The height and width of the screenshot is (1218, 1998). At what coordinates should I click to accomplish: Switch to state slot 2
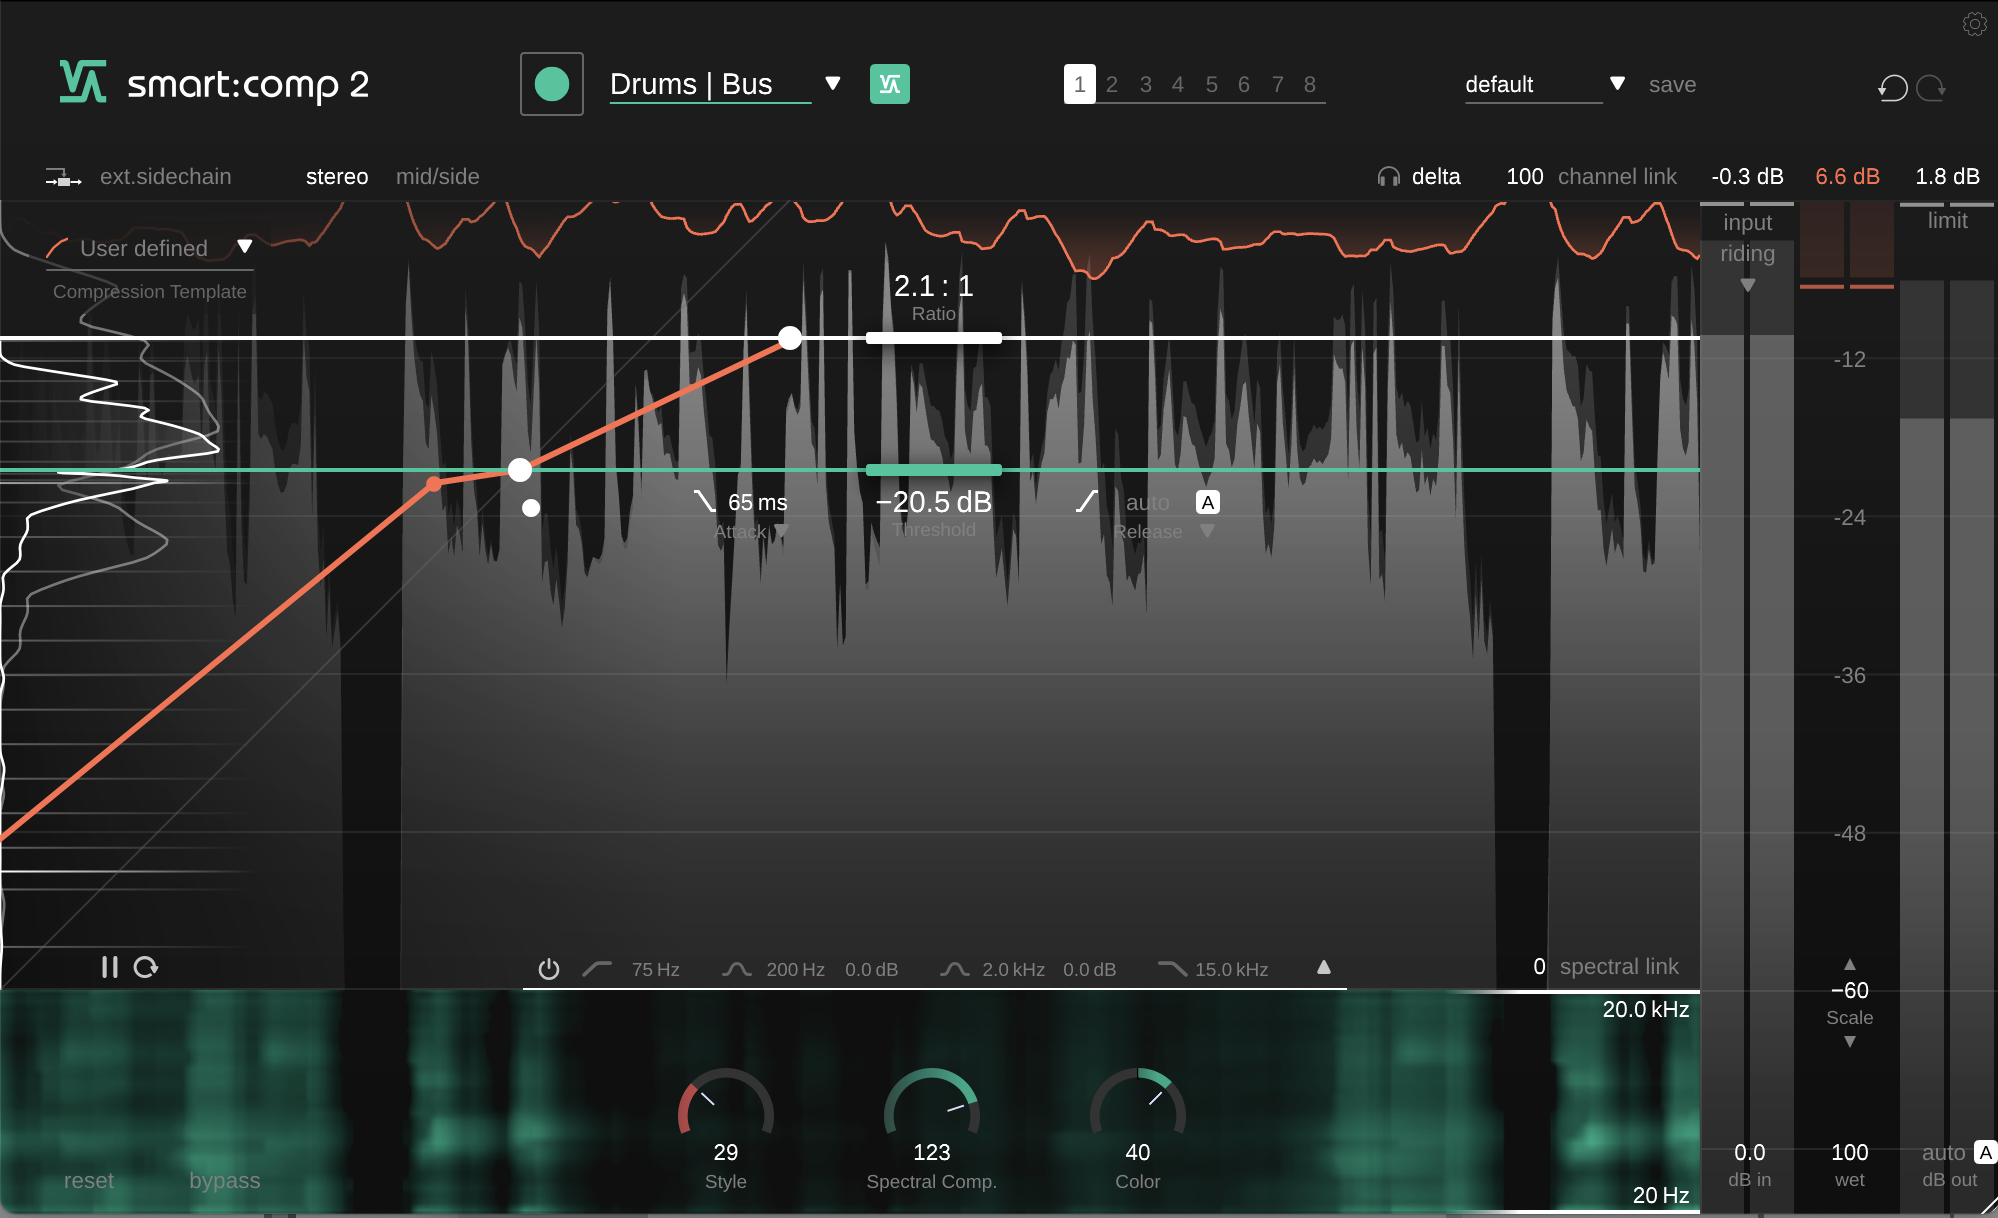point(1111,85)
